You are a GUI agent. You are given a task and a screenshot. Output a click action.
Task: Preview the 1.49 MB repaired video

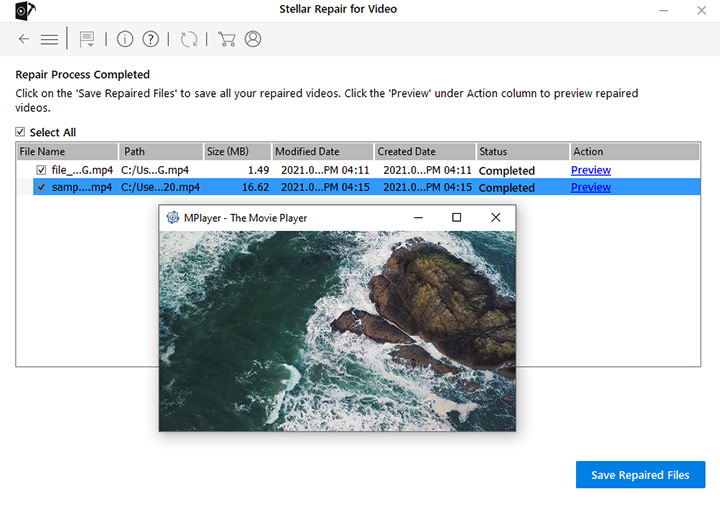tap(591, 170)
